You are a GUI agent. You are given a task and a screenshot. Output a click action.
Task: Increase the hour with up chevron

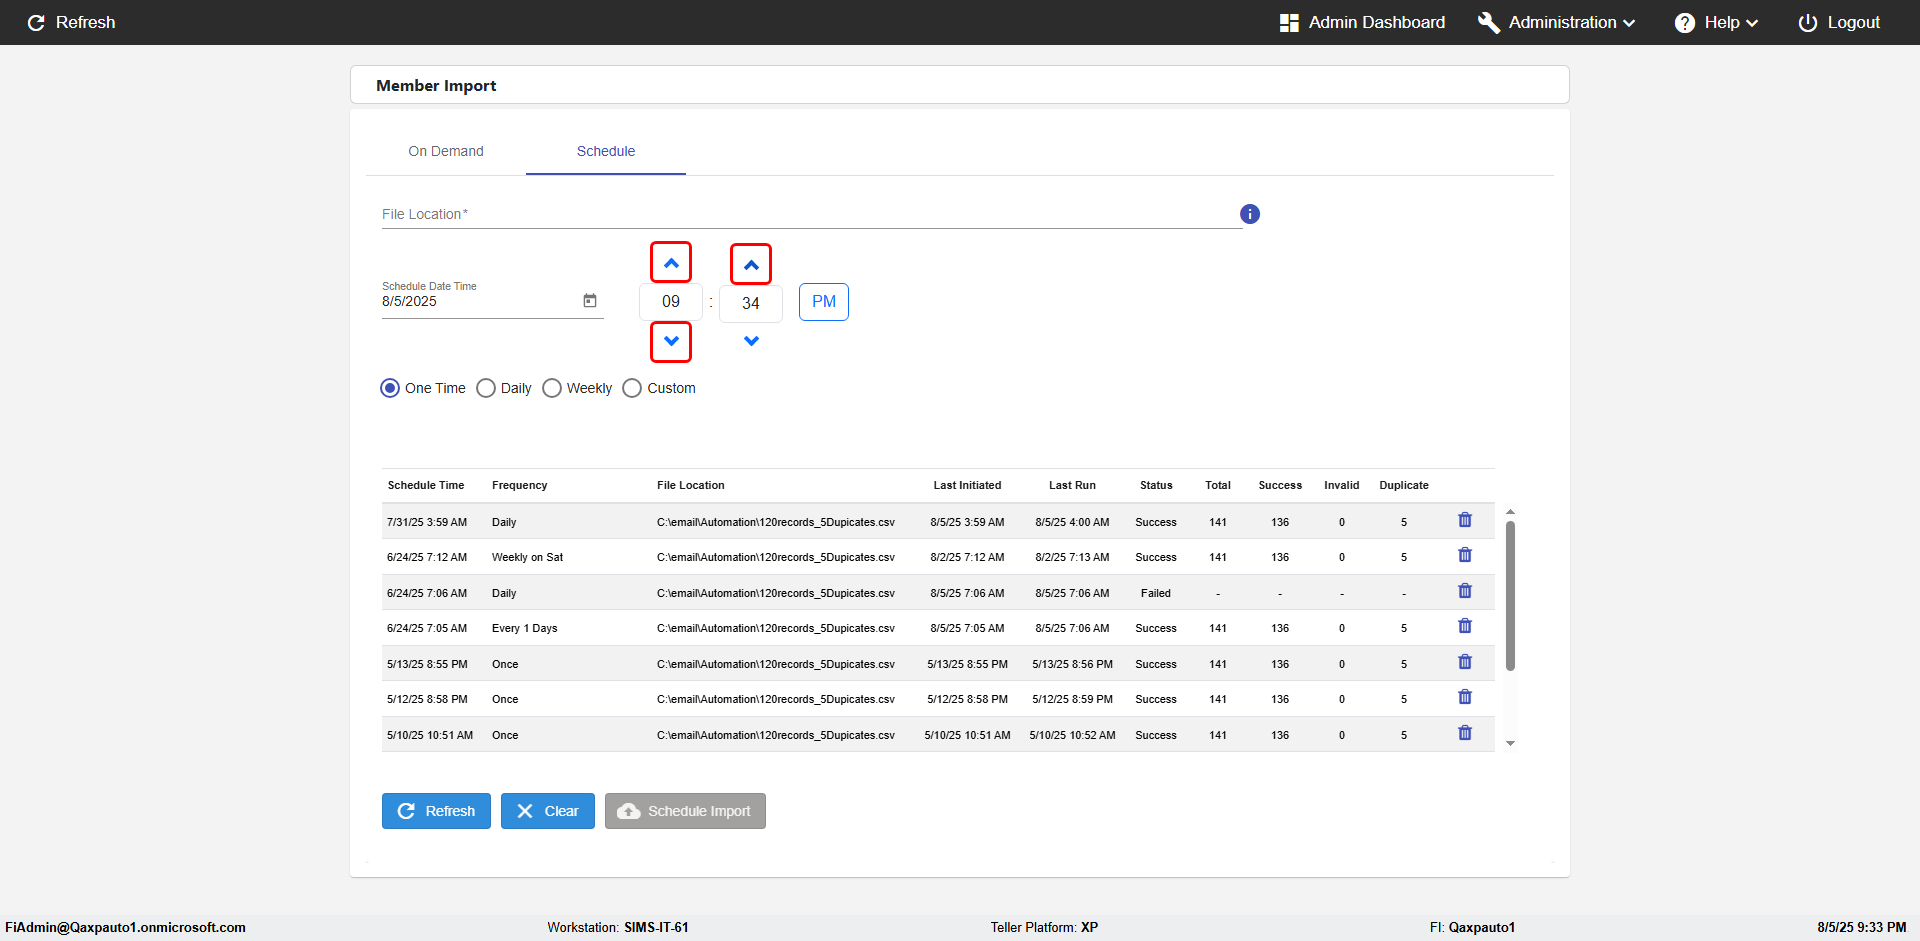(x=671, y=263)
